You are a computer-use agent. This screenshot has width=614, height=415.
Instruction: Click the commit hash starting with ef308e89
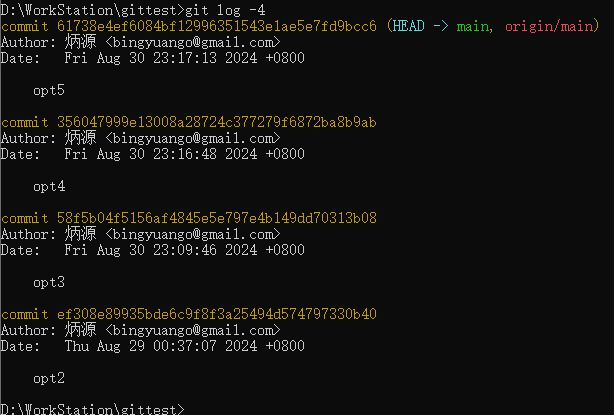click(217, 314)
